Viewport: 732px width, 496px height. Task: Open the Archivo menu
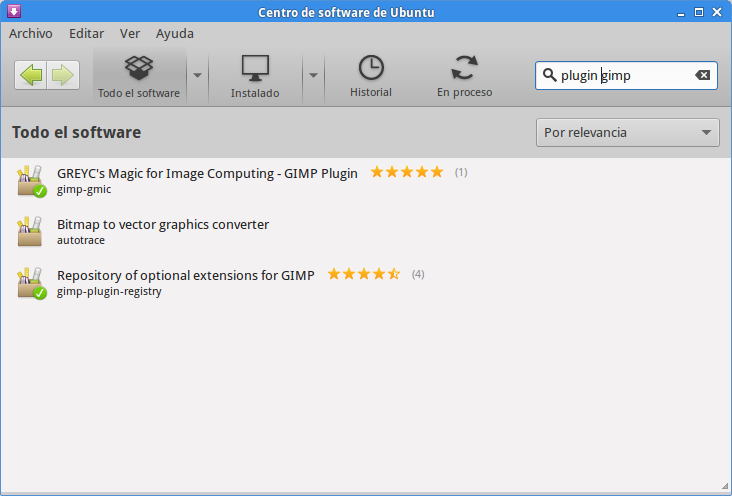coord(30,33)
